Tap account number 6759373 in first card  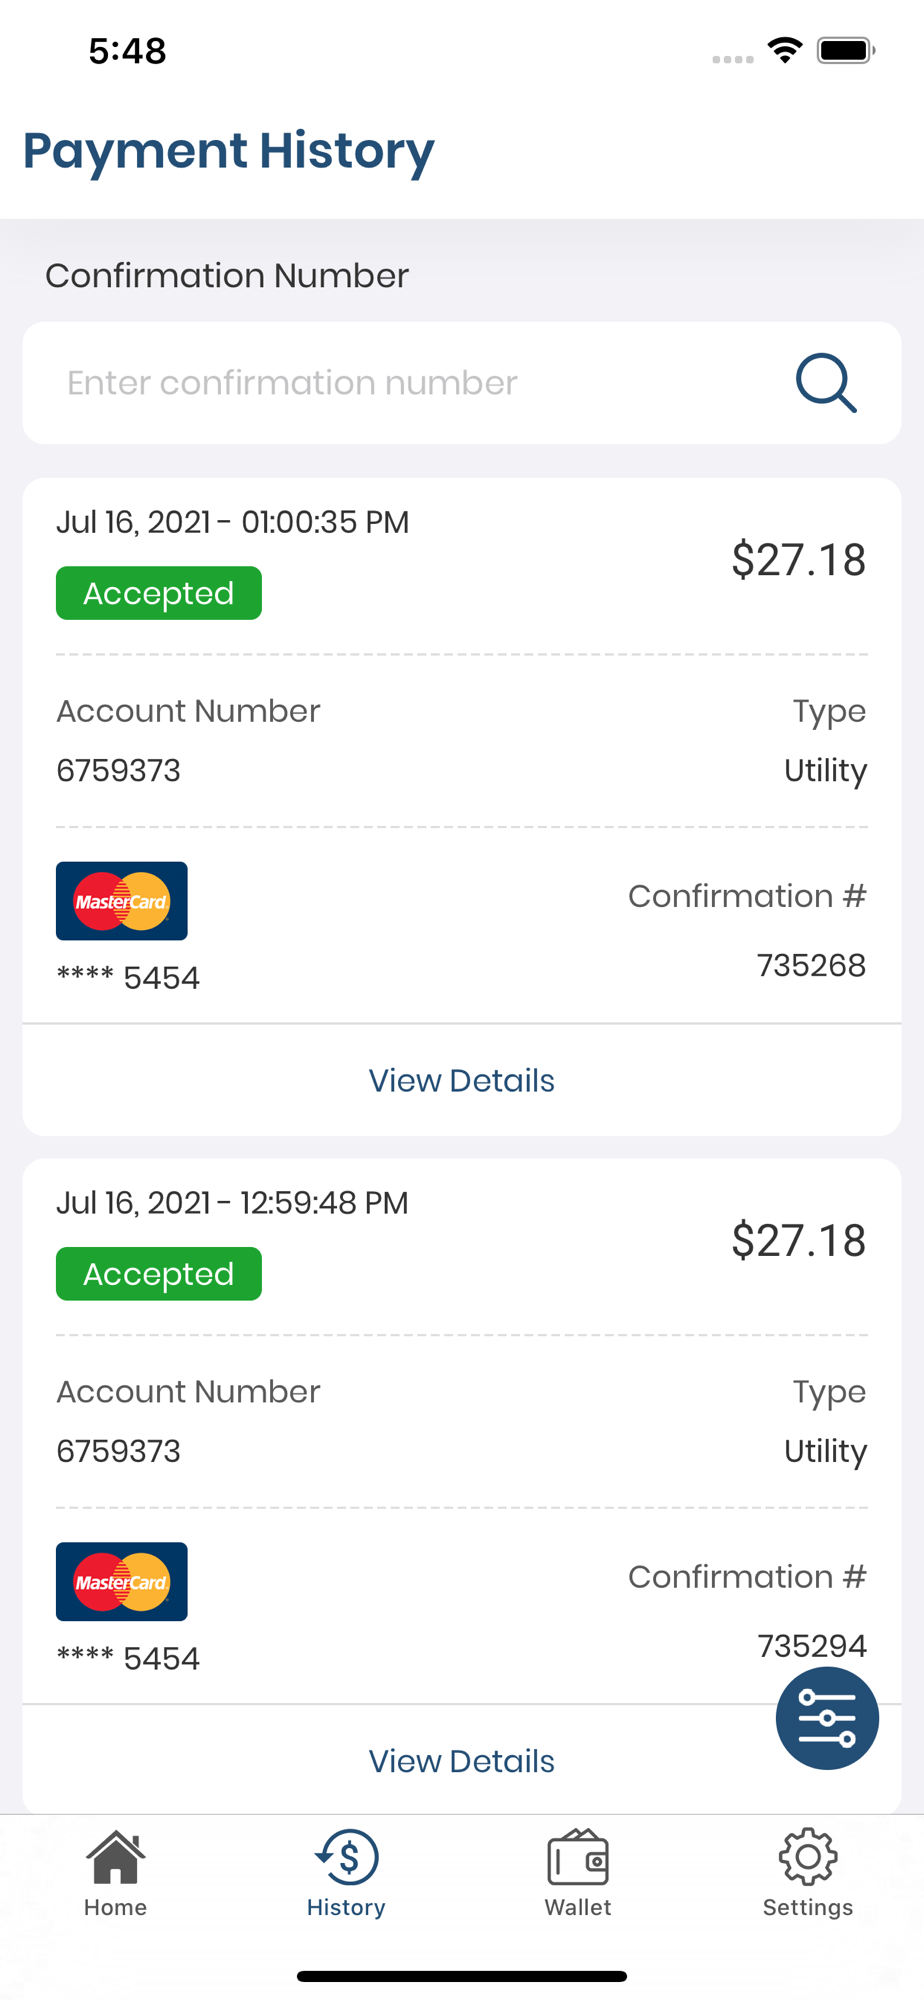coord(119,771)
